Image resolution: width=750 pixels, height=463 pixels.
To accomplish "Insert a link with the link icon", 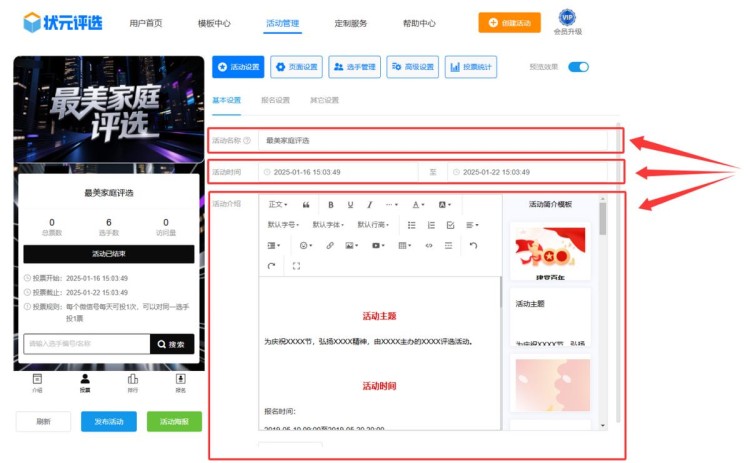I will tap(330, 245).
